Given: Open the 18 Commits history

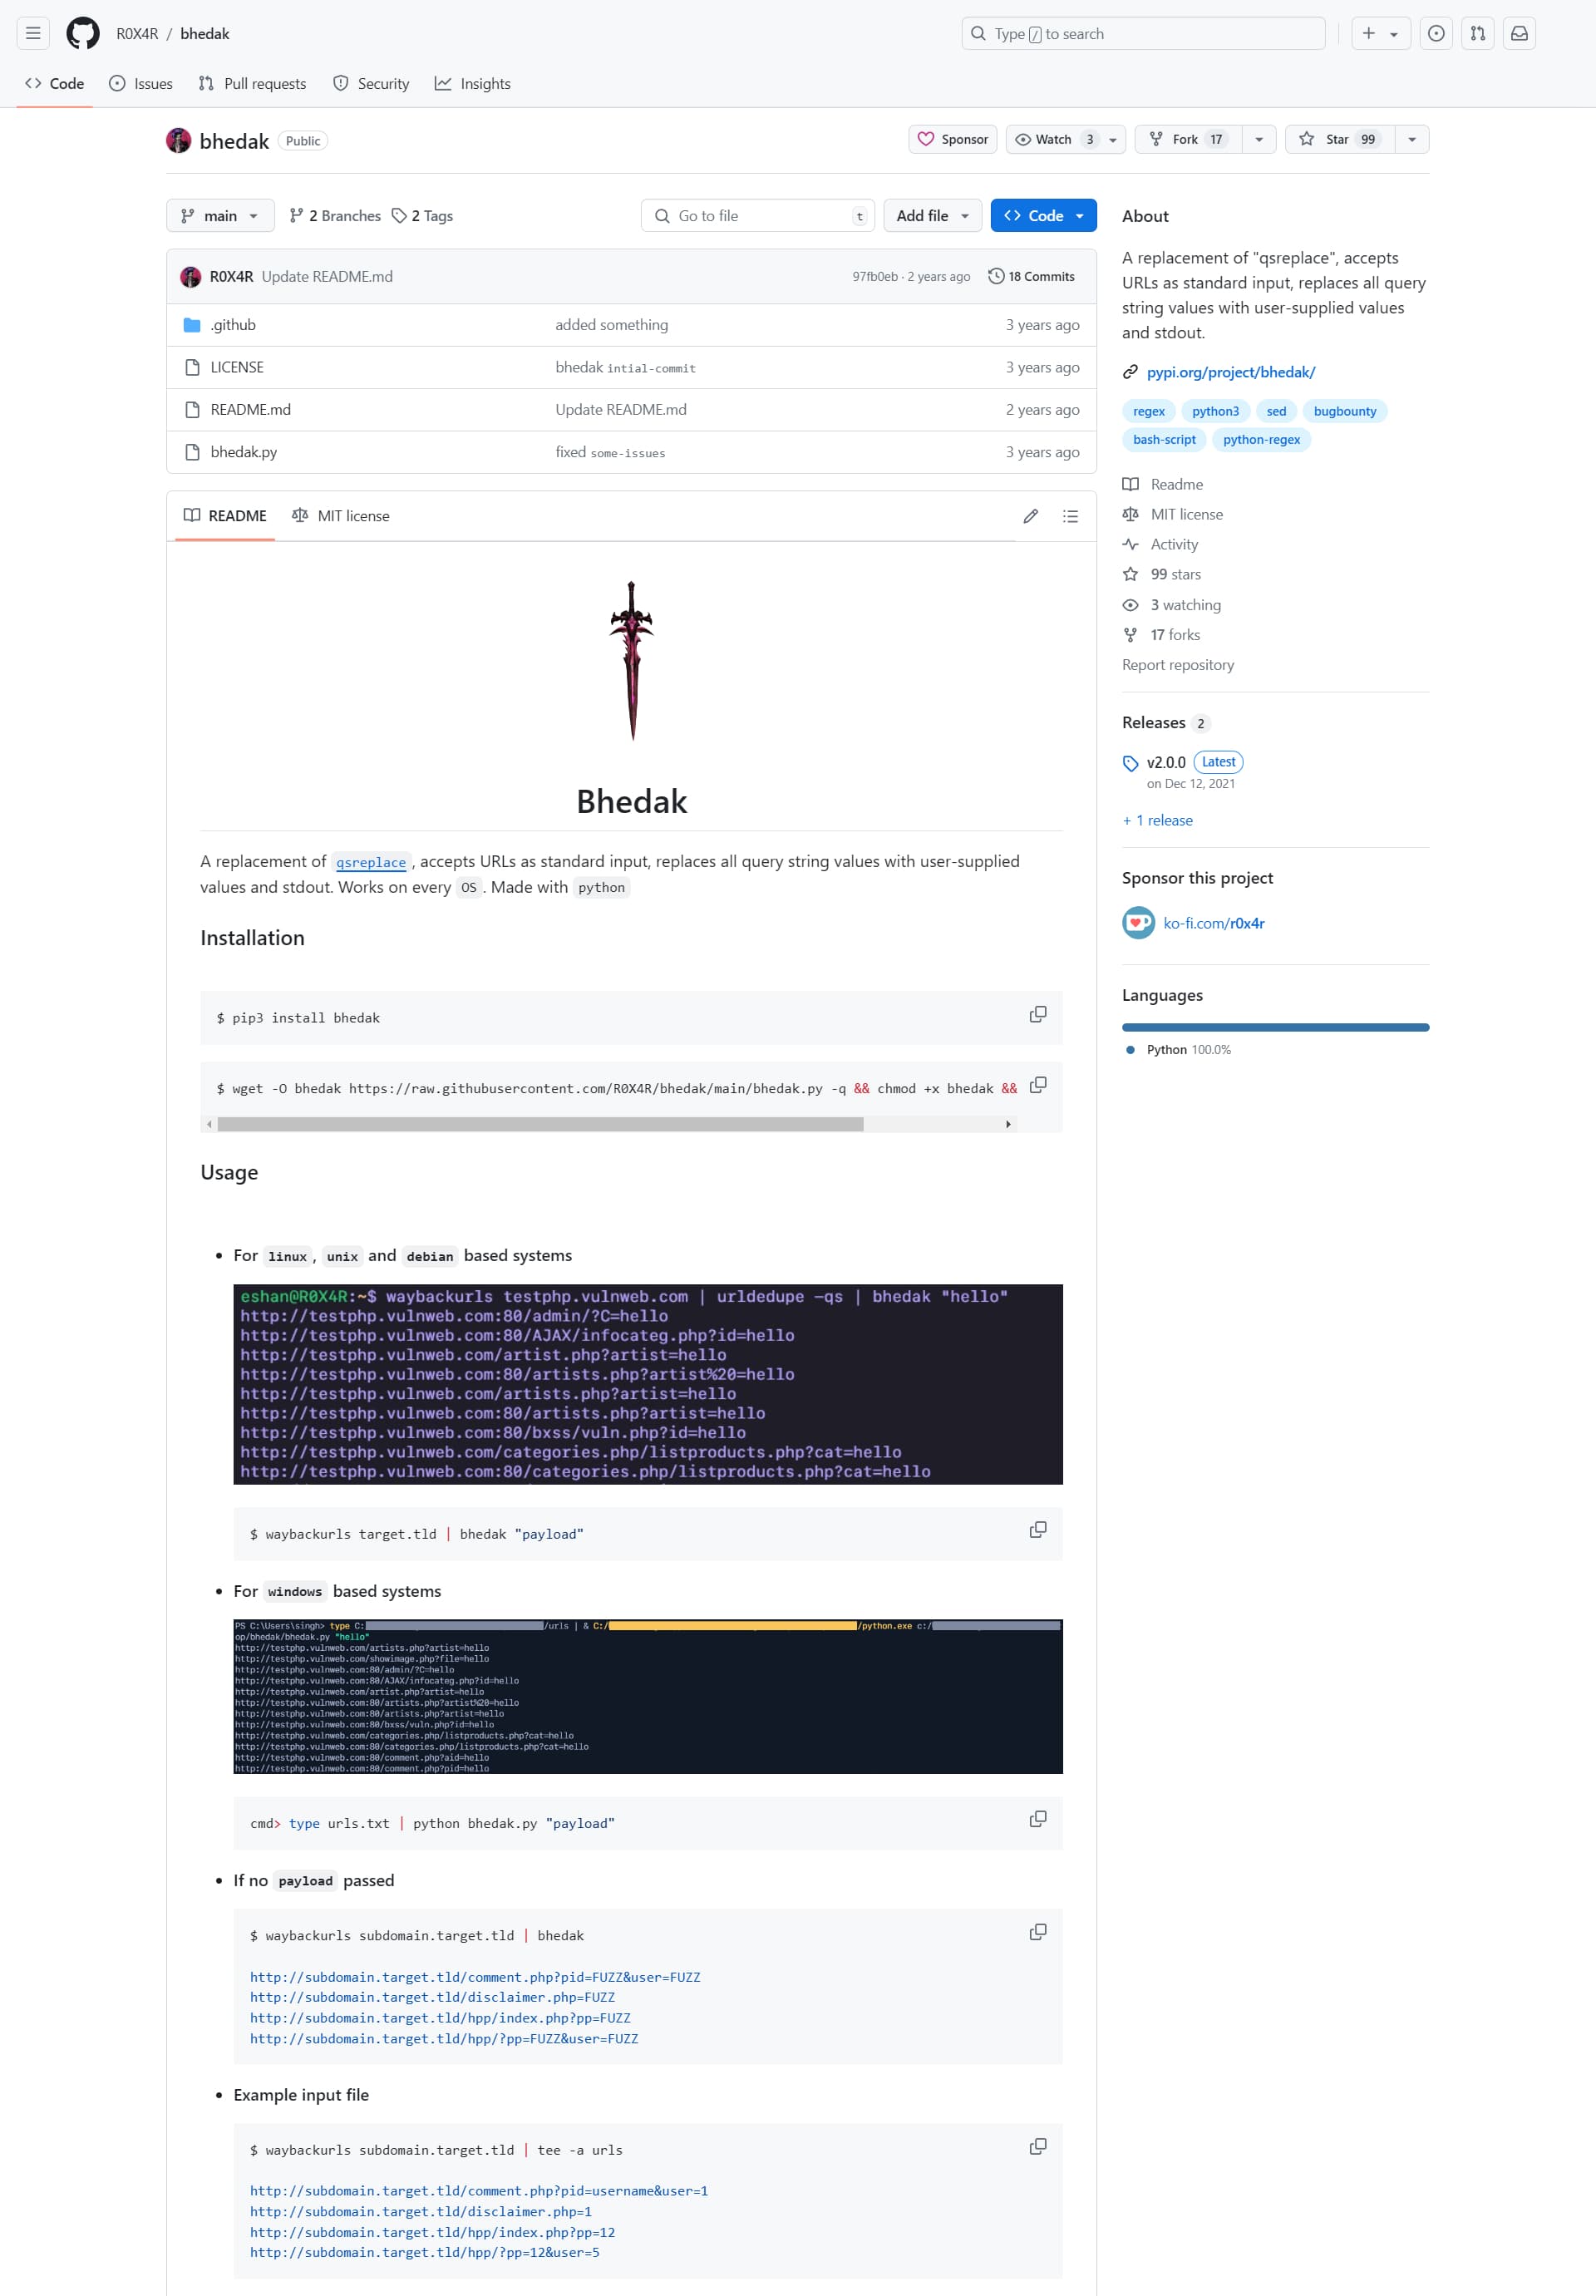Looking at the screenshot, I should click(x=1031, y=277).
